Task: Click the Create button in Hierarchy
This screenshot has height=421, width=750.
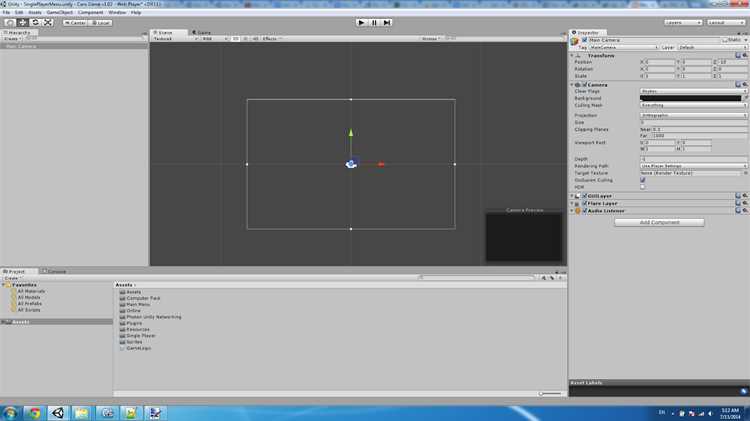Action: click(x=12, y=39)
